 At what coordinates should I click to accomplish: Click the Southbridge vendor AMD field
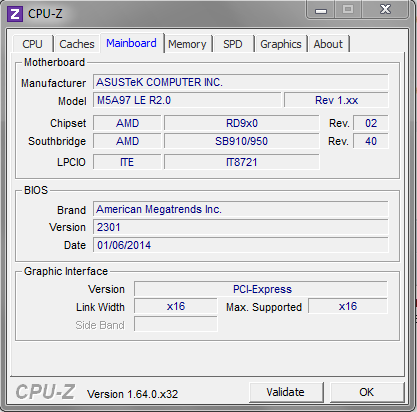[x=127, y=141]
